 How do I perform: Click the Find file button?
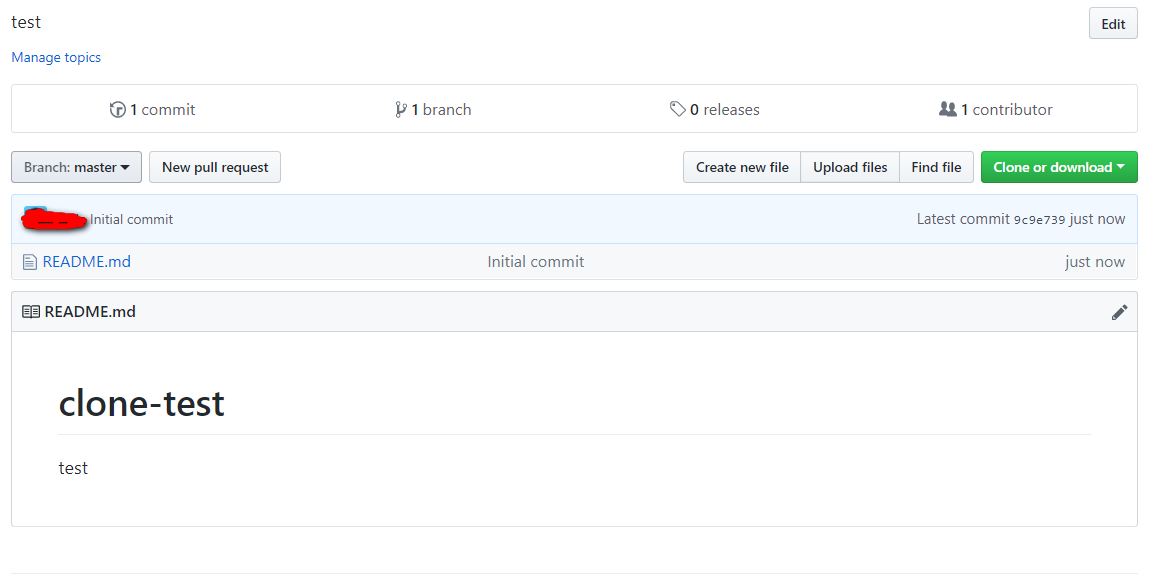[936, 168]
